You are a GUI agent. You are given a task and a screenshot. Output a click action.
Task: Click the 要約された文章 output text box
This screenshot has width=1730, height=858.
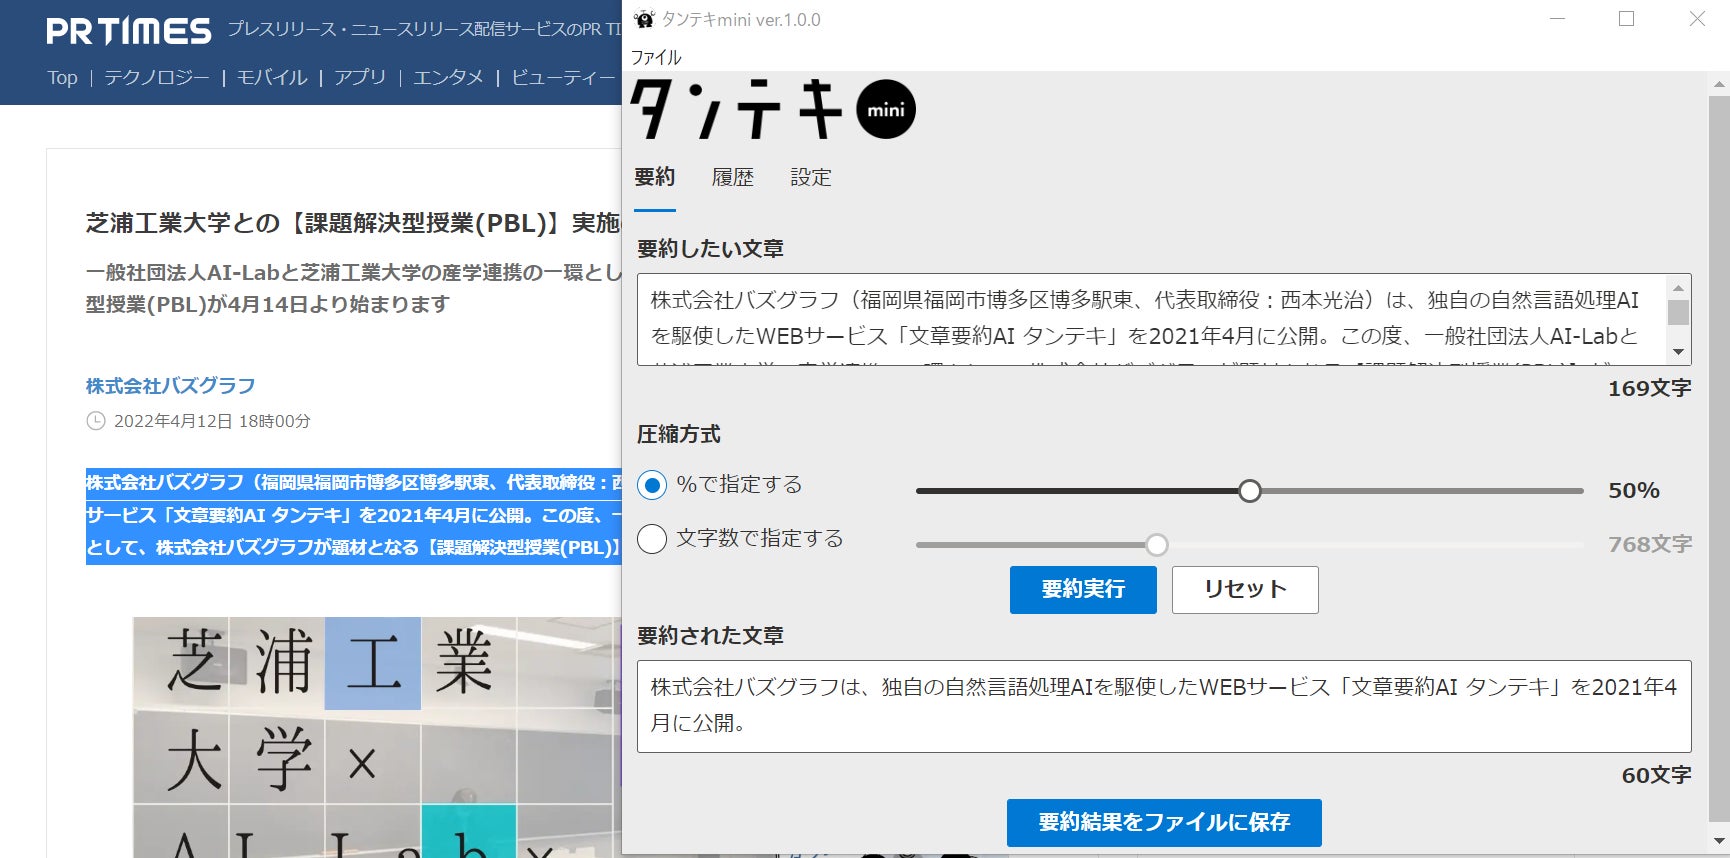pos(1164,706)
